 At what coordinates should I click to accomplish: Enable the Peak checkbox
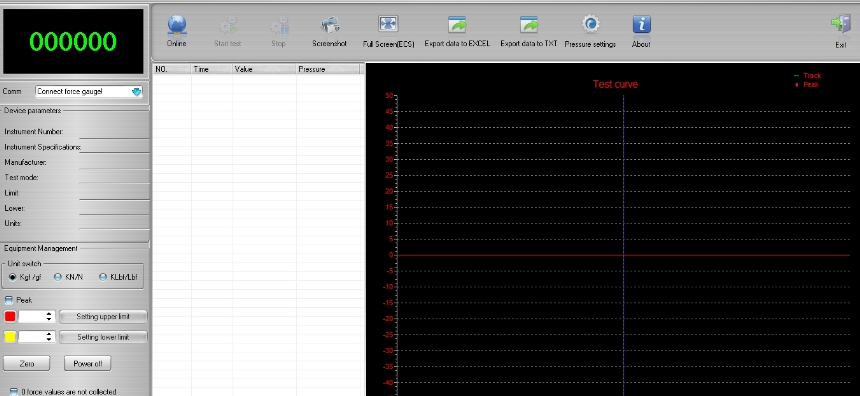coord(9,300)
